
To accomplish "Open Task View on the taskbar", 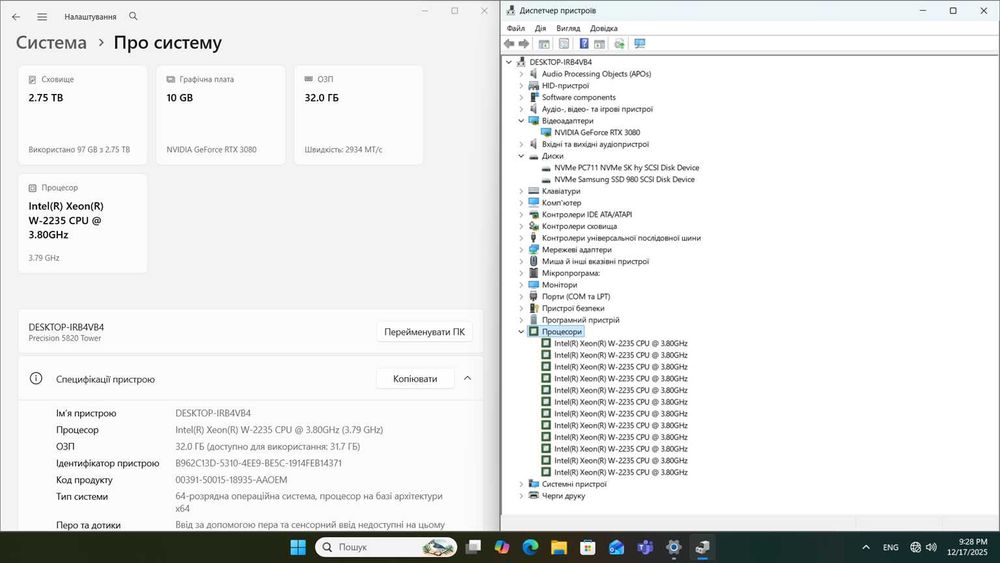I will [473, 547].
